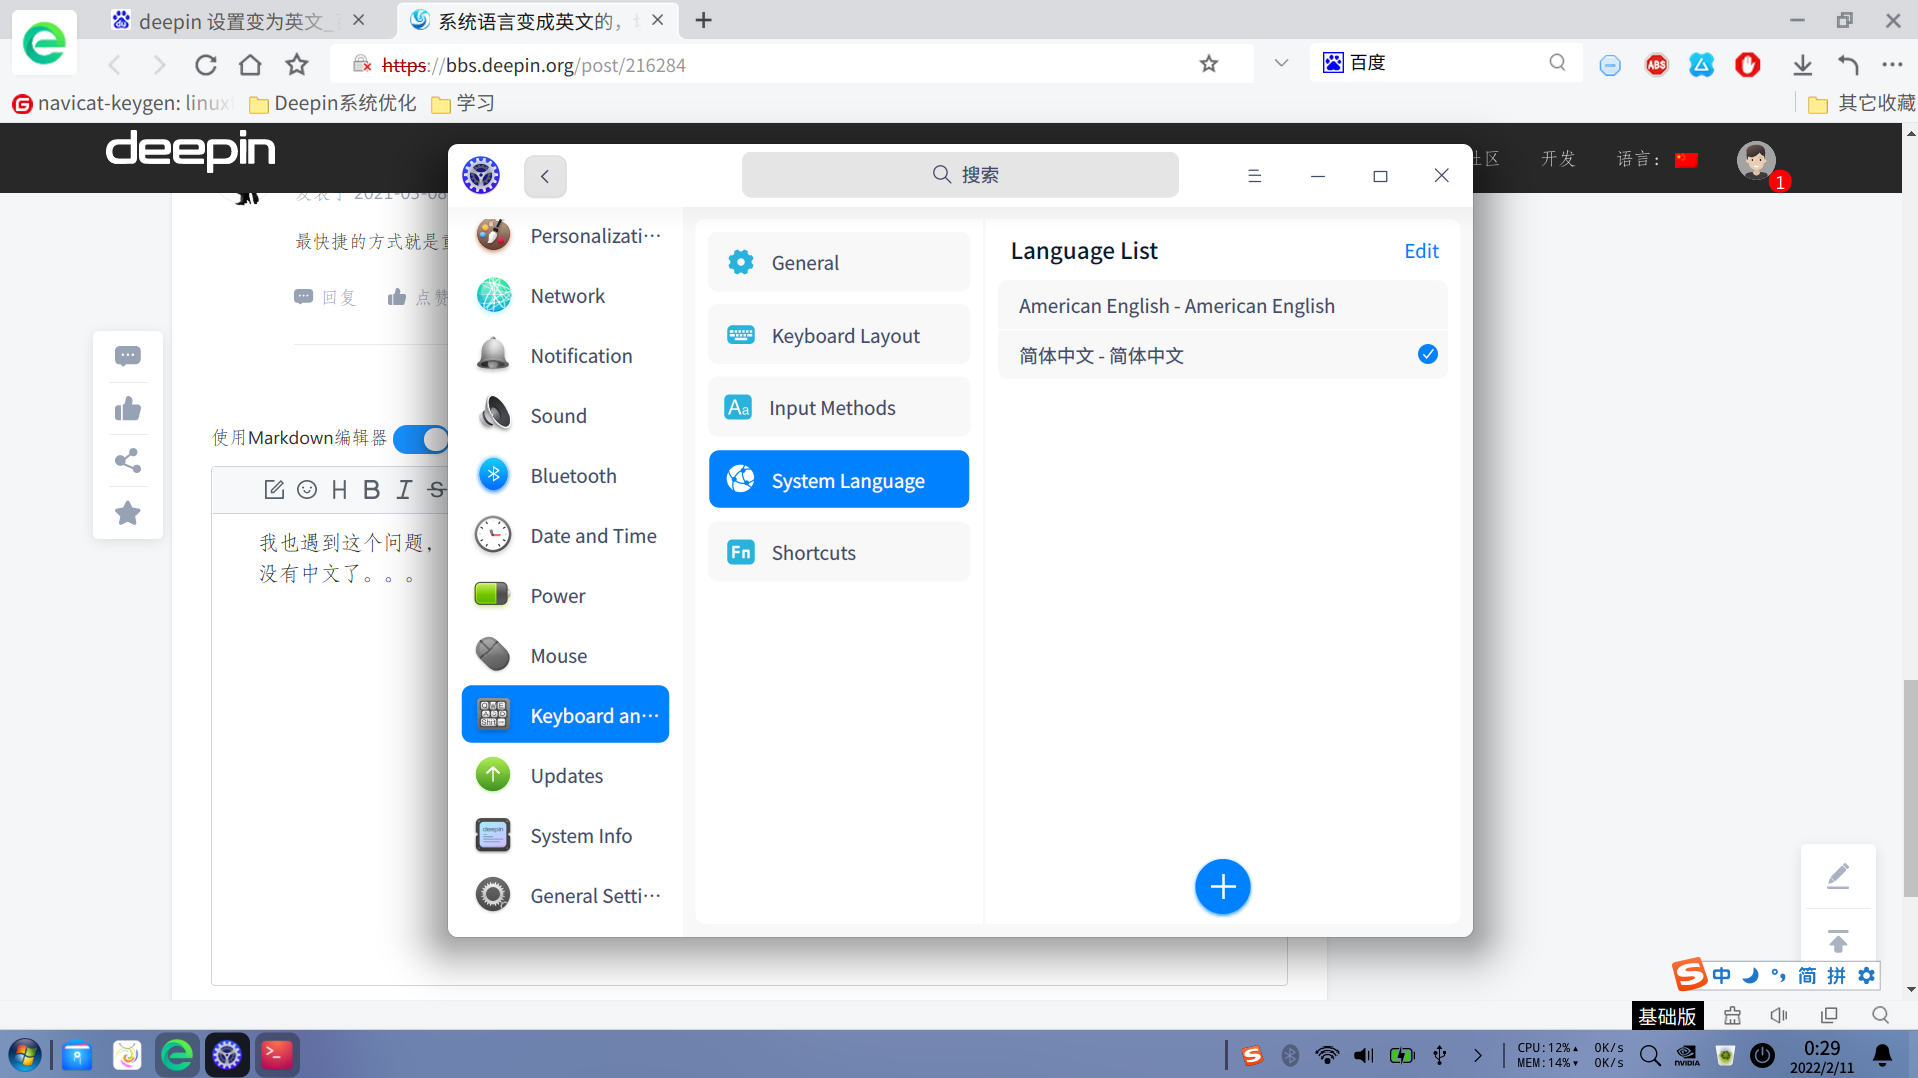Click the deepin logo on forum

click(x=191, y=151)
